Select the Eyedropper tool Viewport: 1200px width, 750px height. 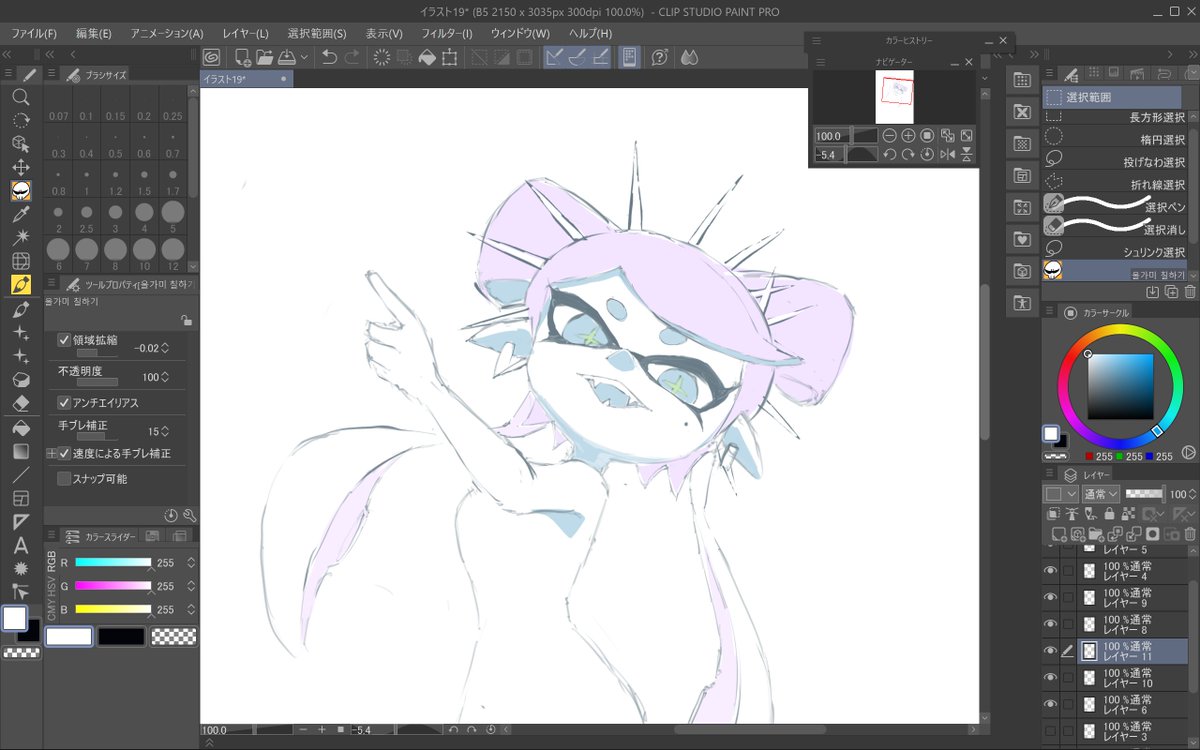point(20,214)
